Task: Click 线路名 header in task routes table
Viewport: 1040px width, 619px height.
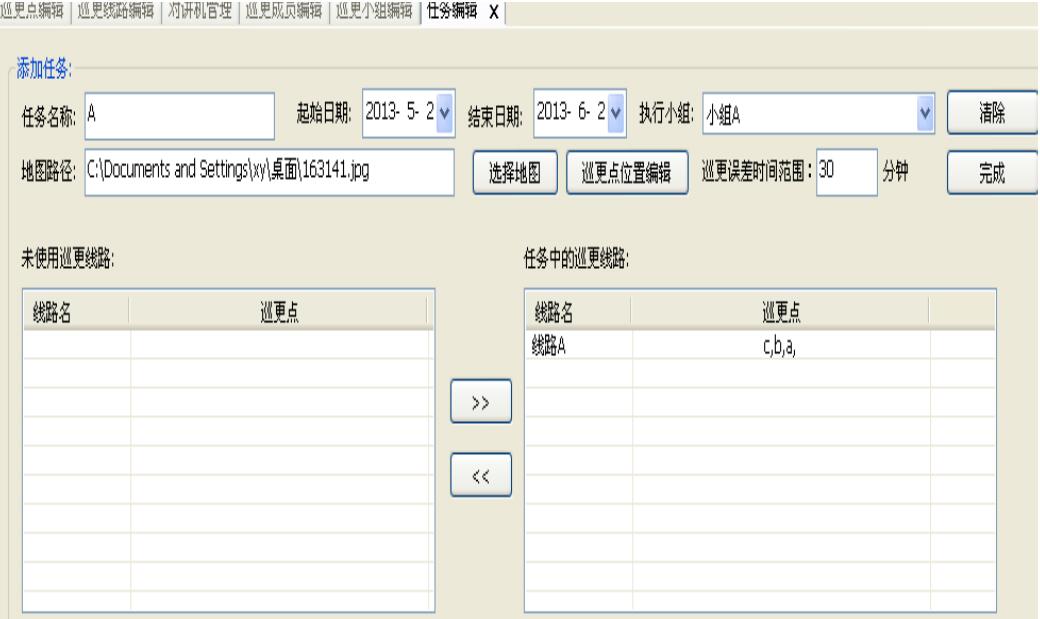Action: tap(578, 311)
